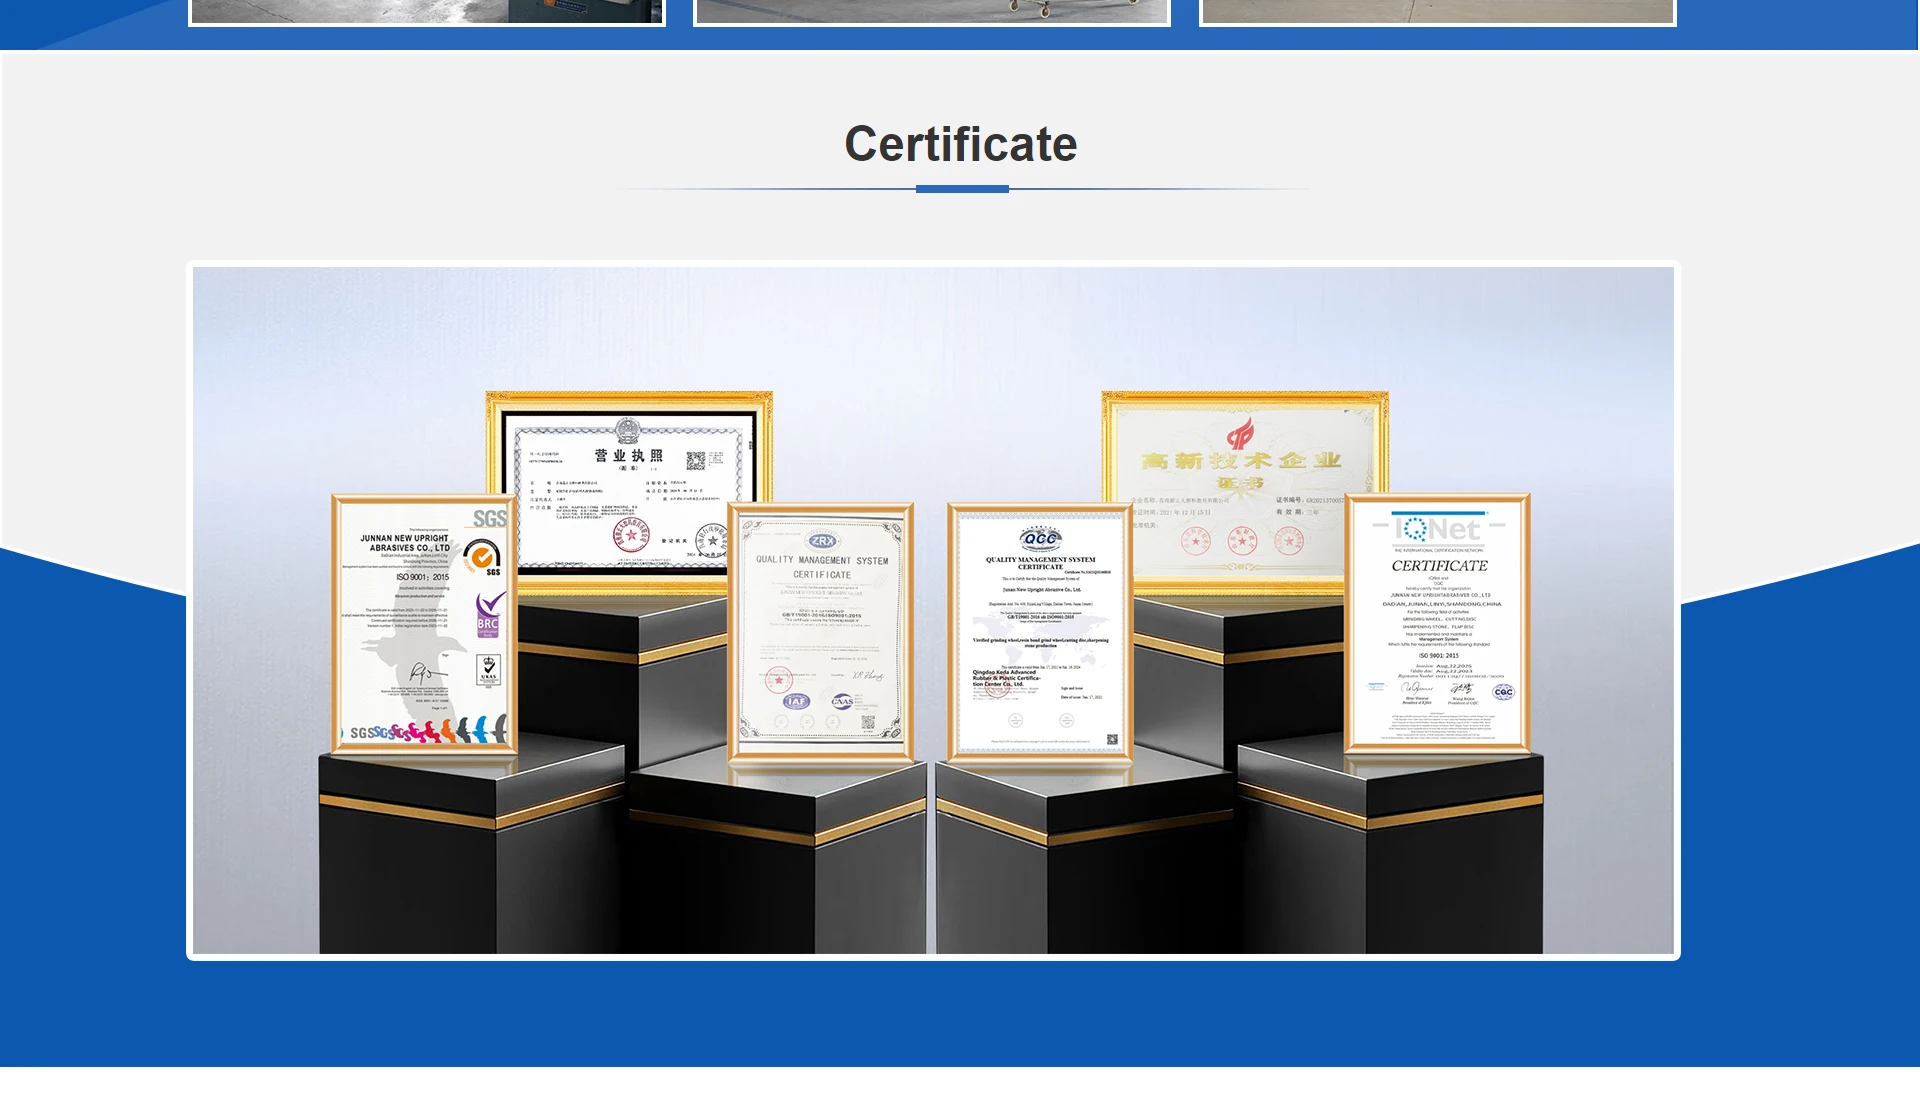Viewport: 1920px width, 1095px height.
Task: Open the middle factory photo thumbnail at top
Action: [x=932, y=11]
